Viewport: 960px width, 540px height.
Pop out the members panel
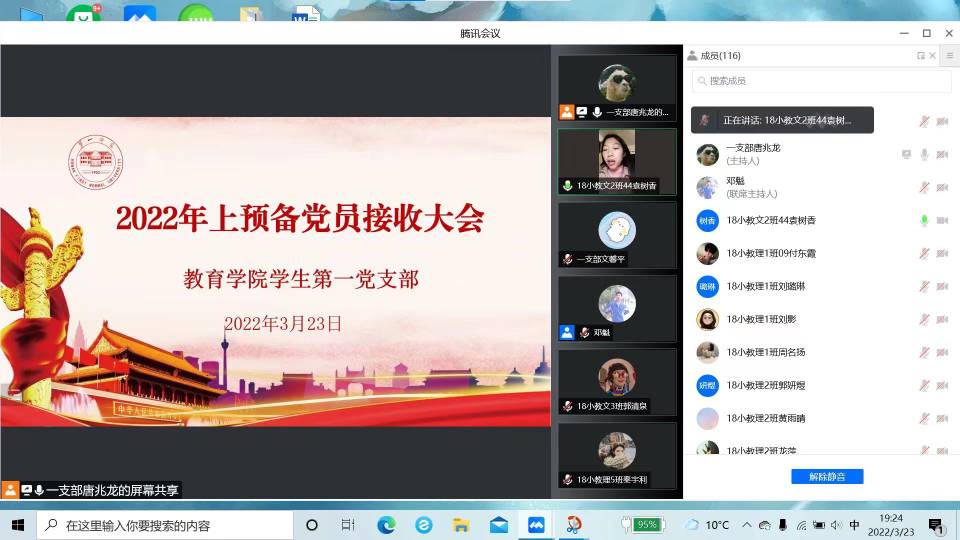(x=920, y=56)
